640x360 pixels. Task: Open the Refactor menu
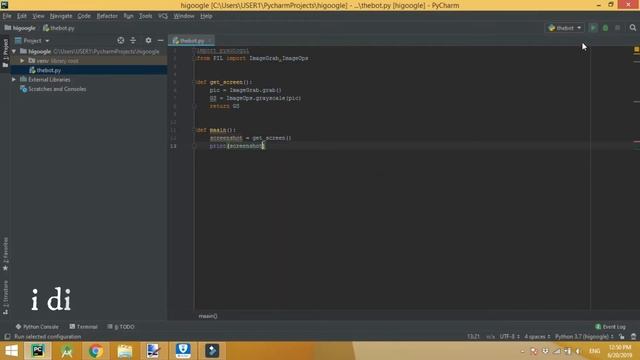coord(107,16)
